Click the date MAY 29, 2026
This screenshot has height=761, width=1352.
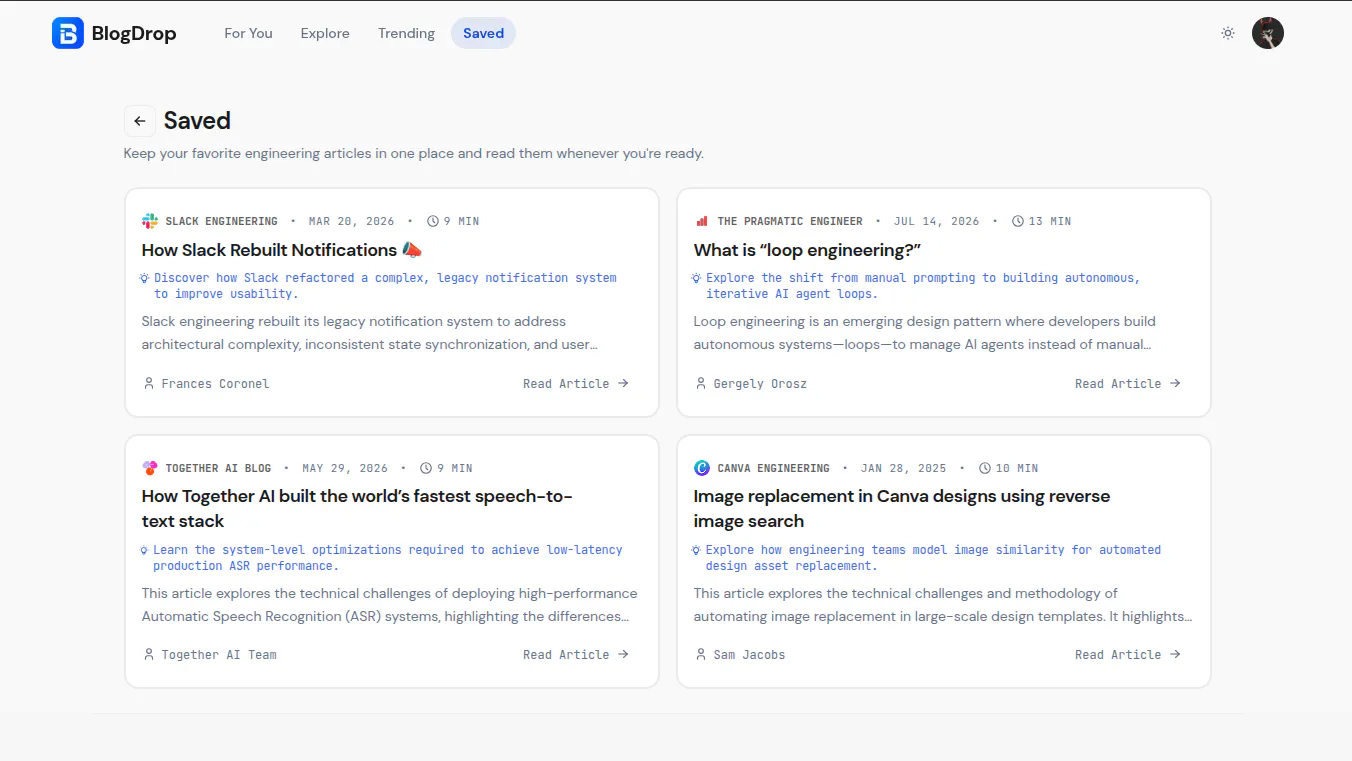point(345,468)
